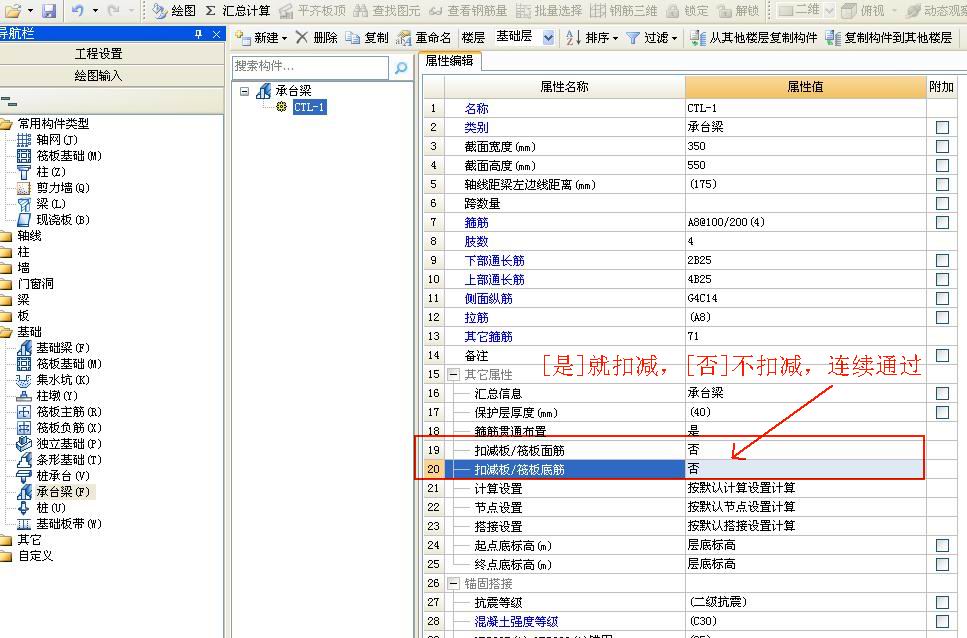Collapse the 其它属性 group
The image size is (967, 638).
click(x=453, y=375)
